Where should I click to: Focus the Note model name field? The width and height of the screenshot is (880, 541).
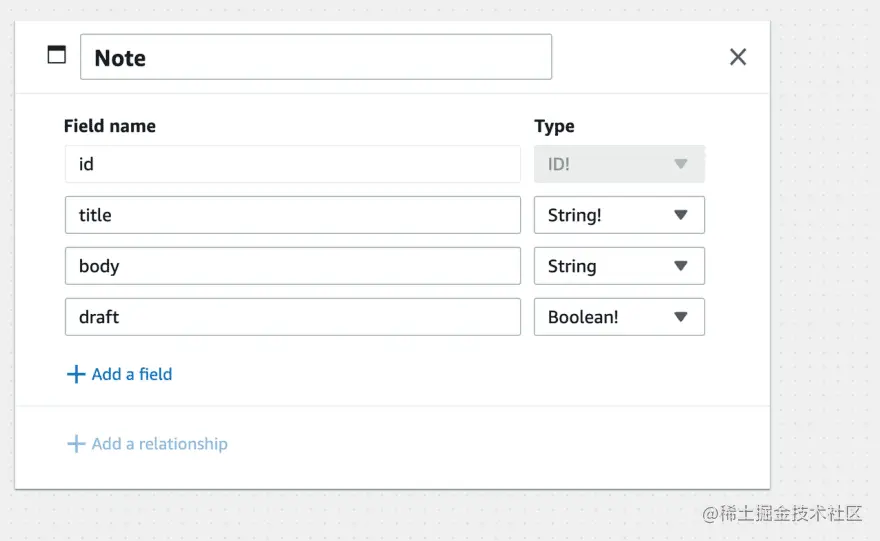tap(315, 57)
